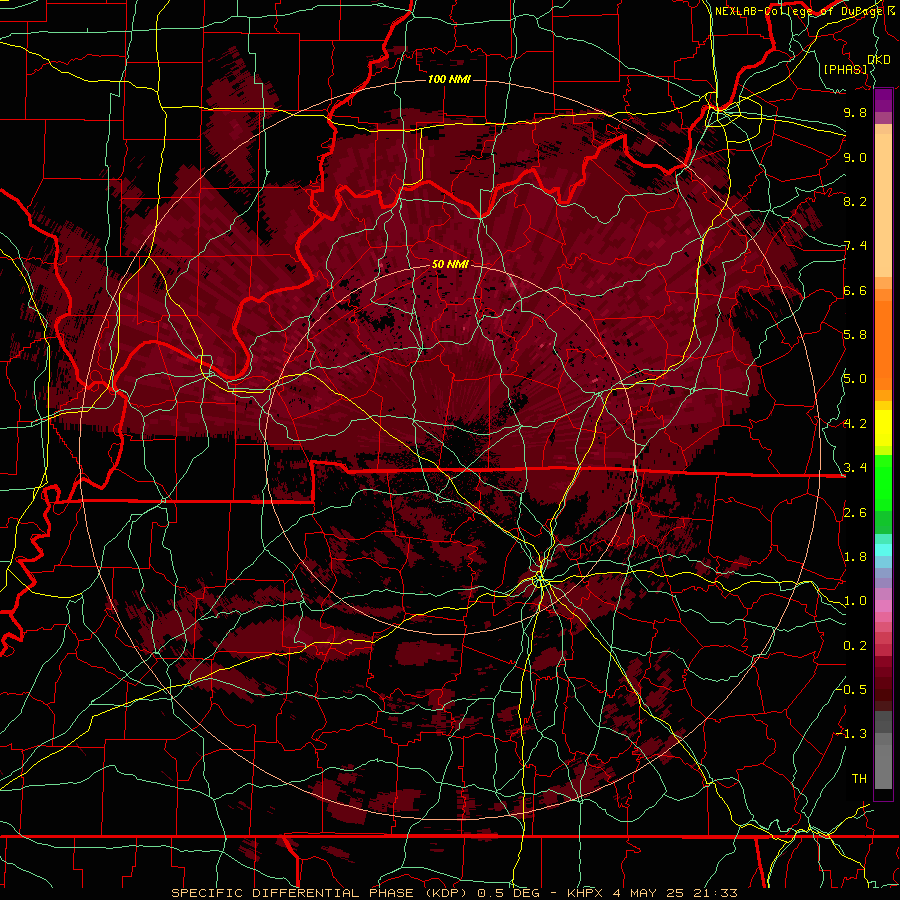This screenshot has height=900, width=900.
Task: Click the 1.8 legend value
Action: click(x=855, y=557)
